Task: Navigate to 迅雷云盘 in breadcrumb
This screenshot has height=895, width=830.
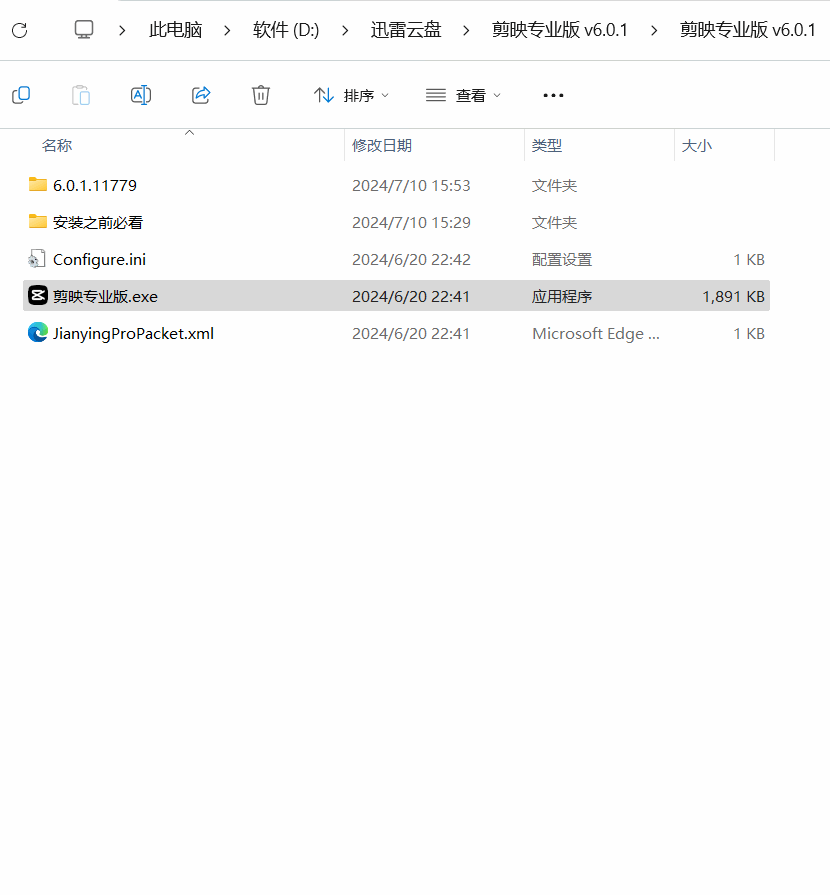Action: [x=406, y=30]
